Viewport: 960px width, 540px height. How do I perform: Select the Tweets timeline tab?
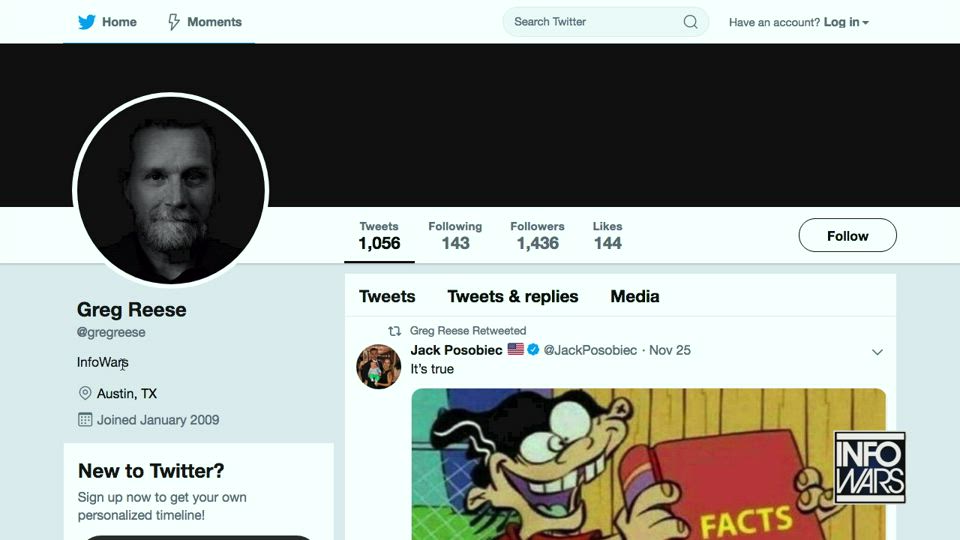pyautogui.click(x=387, y=296)
